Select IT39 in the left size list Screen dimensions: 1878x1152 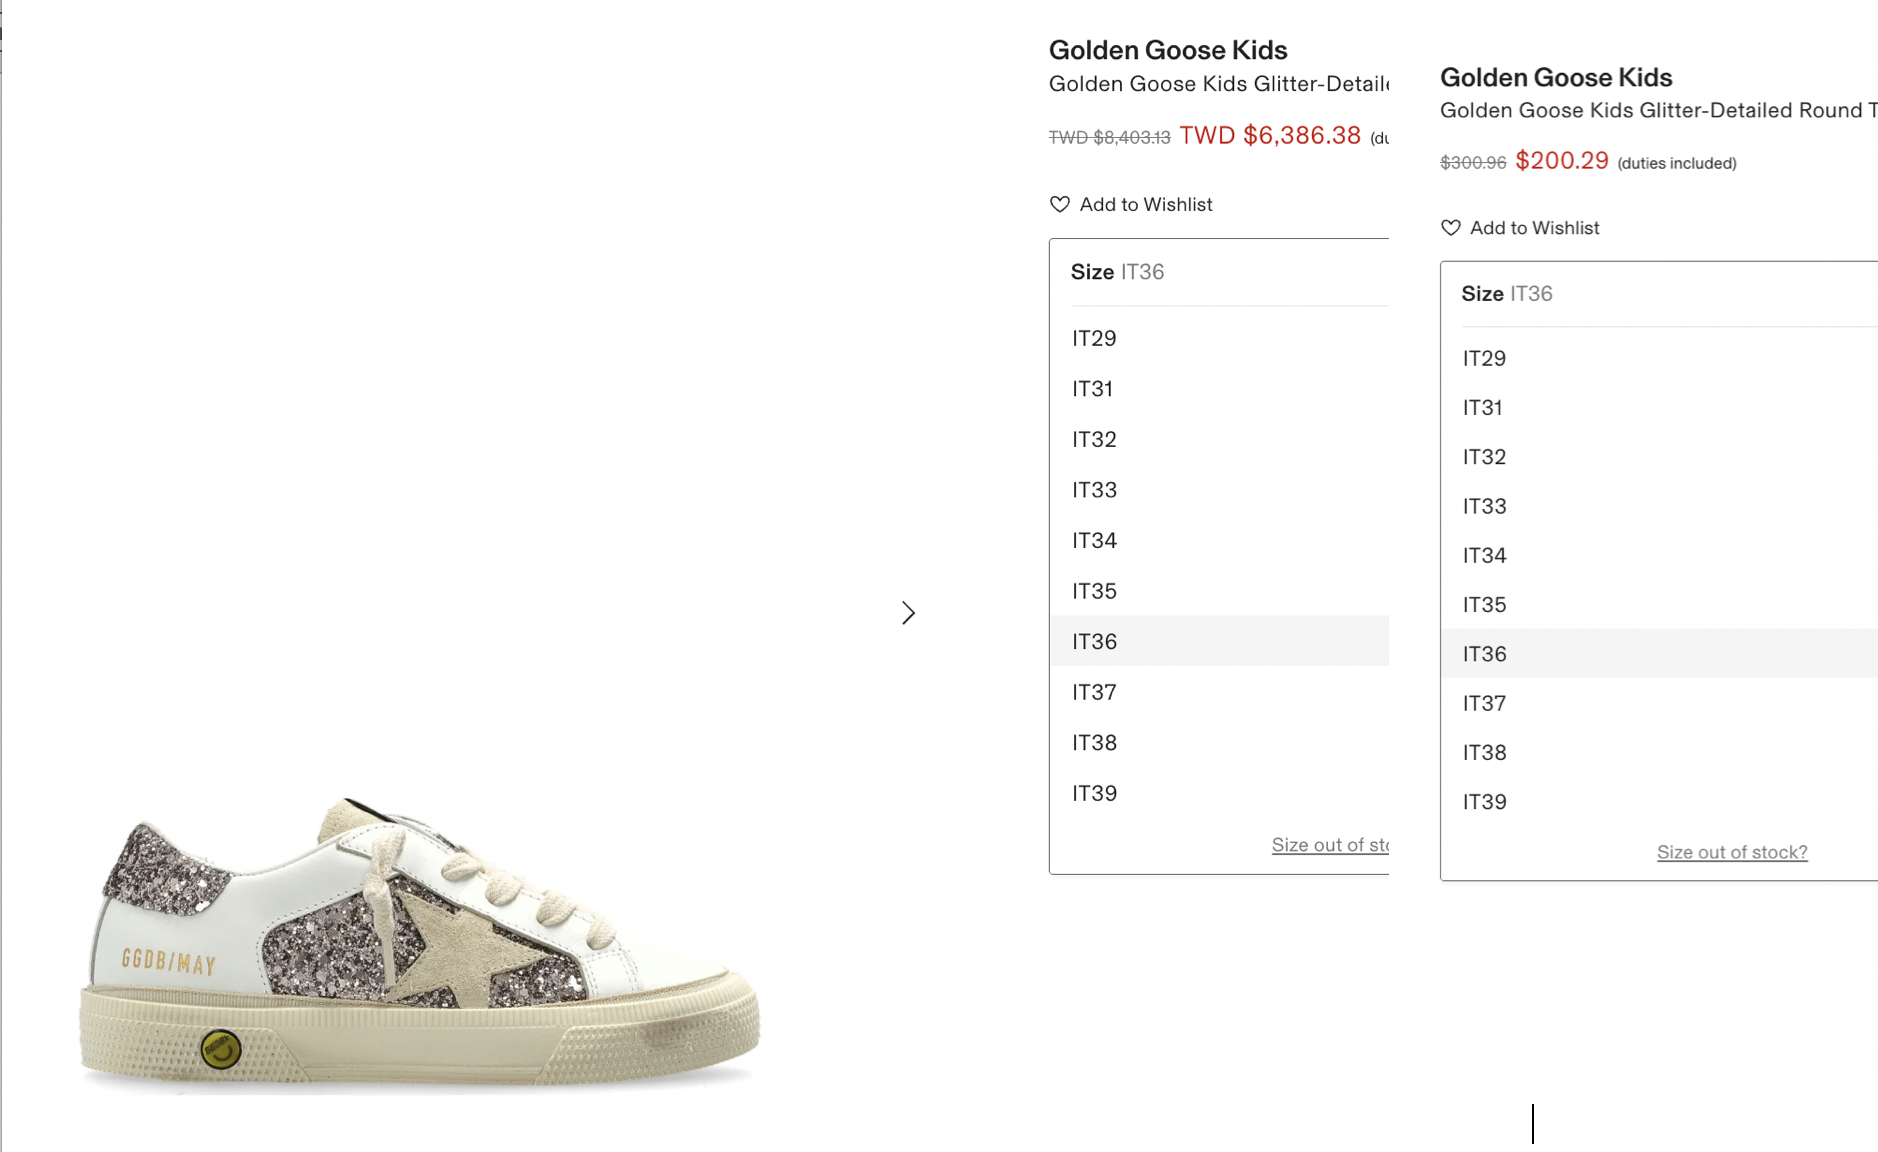coord(1094,793)
